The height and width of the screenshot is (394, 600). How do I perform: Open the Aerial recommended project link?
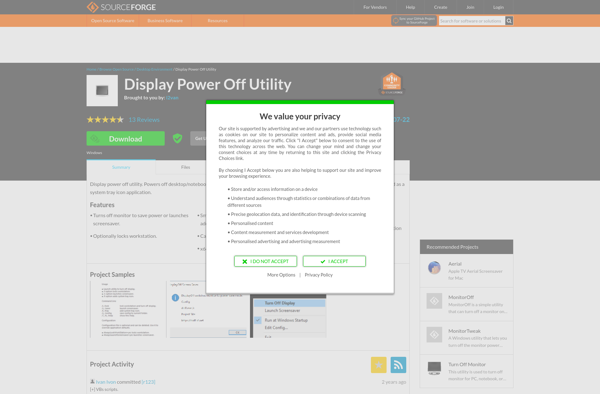(455, 264)
